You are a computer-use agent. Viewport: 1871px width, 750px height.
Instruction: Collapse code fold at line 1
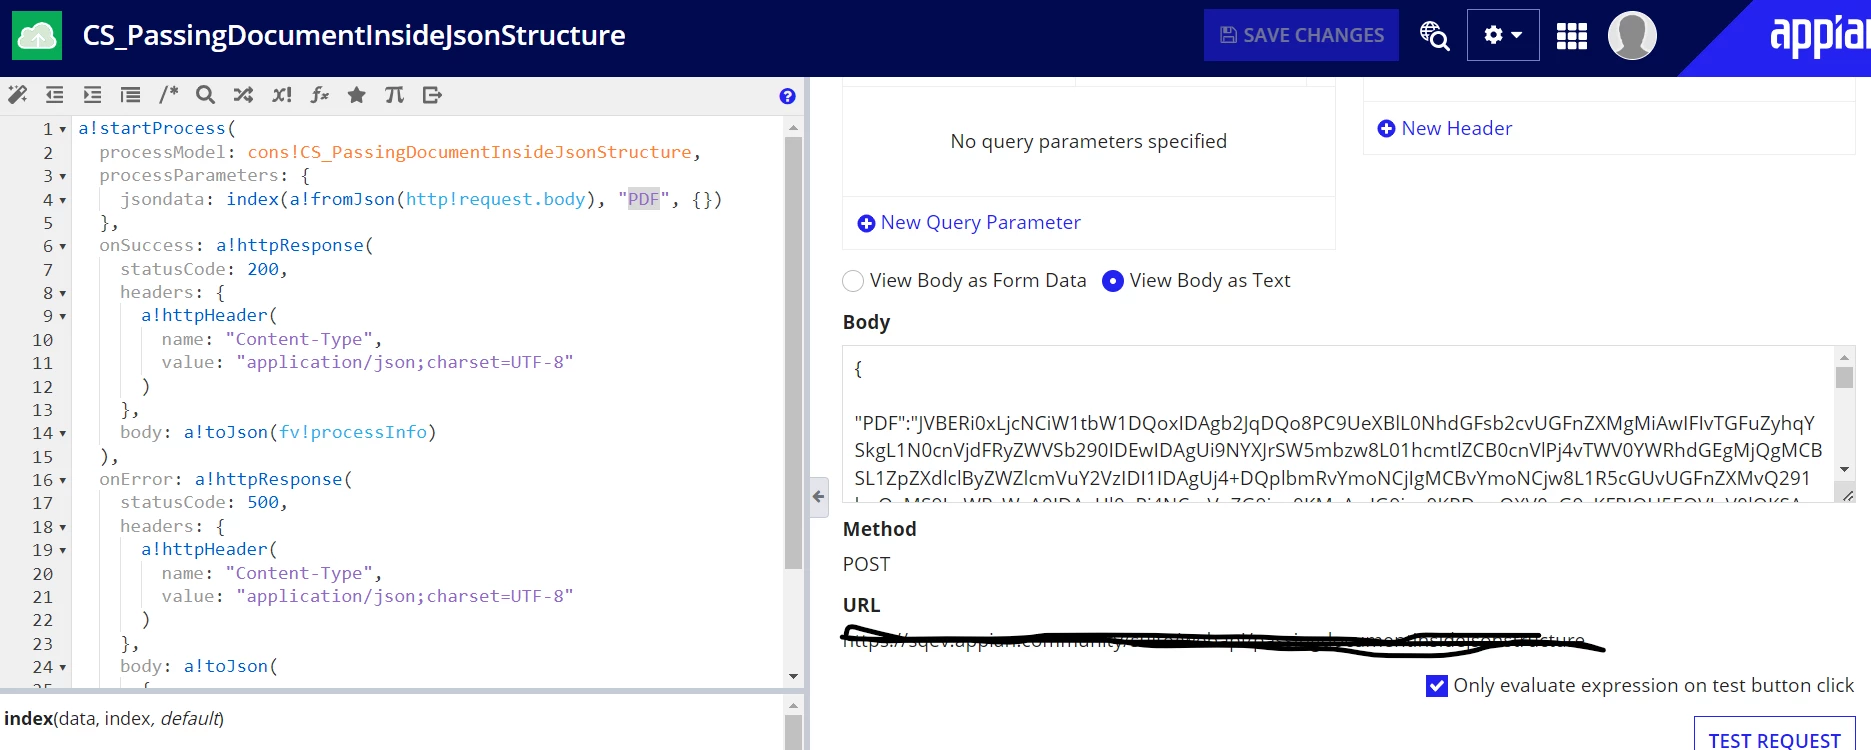[63, 129]
